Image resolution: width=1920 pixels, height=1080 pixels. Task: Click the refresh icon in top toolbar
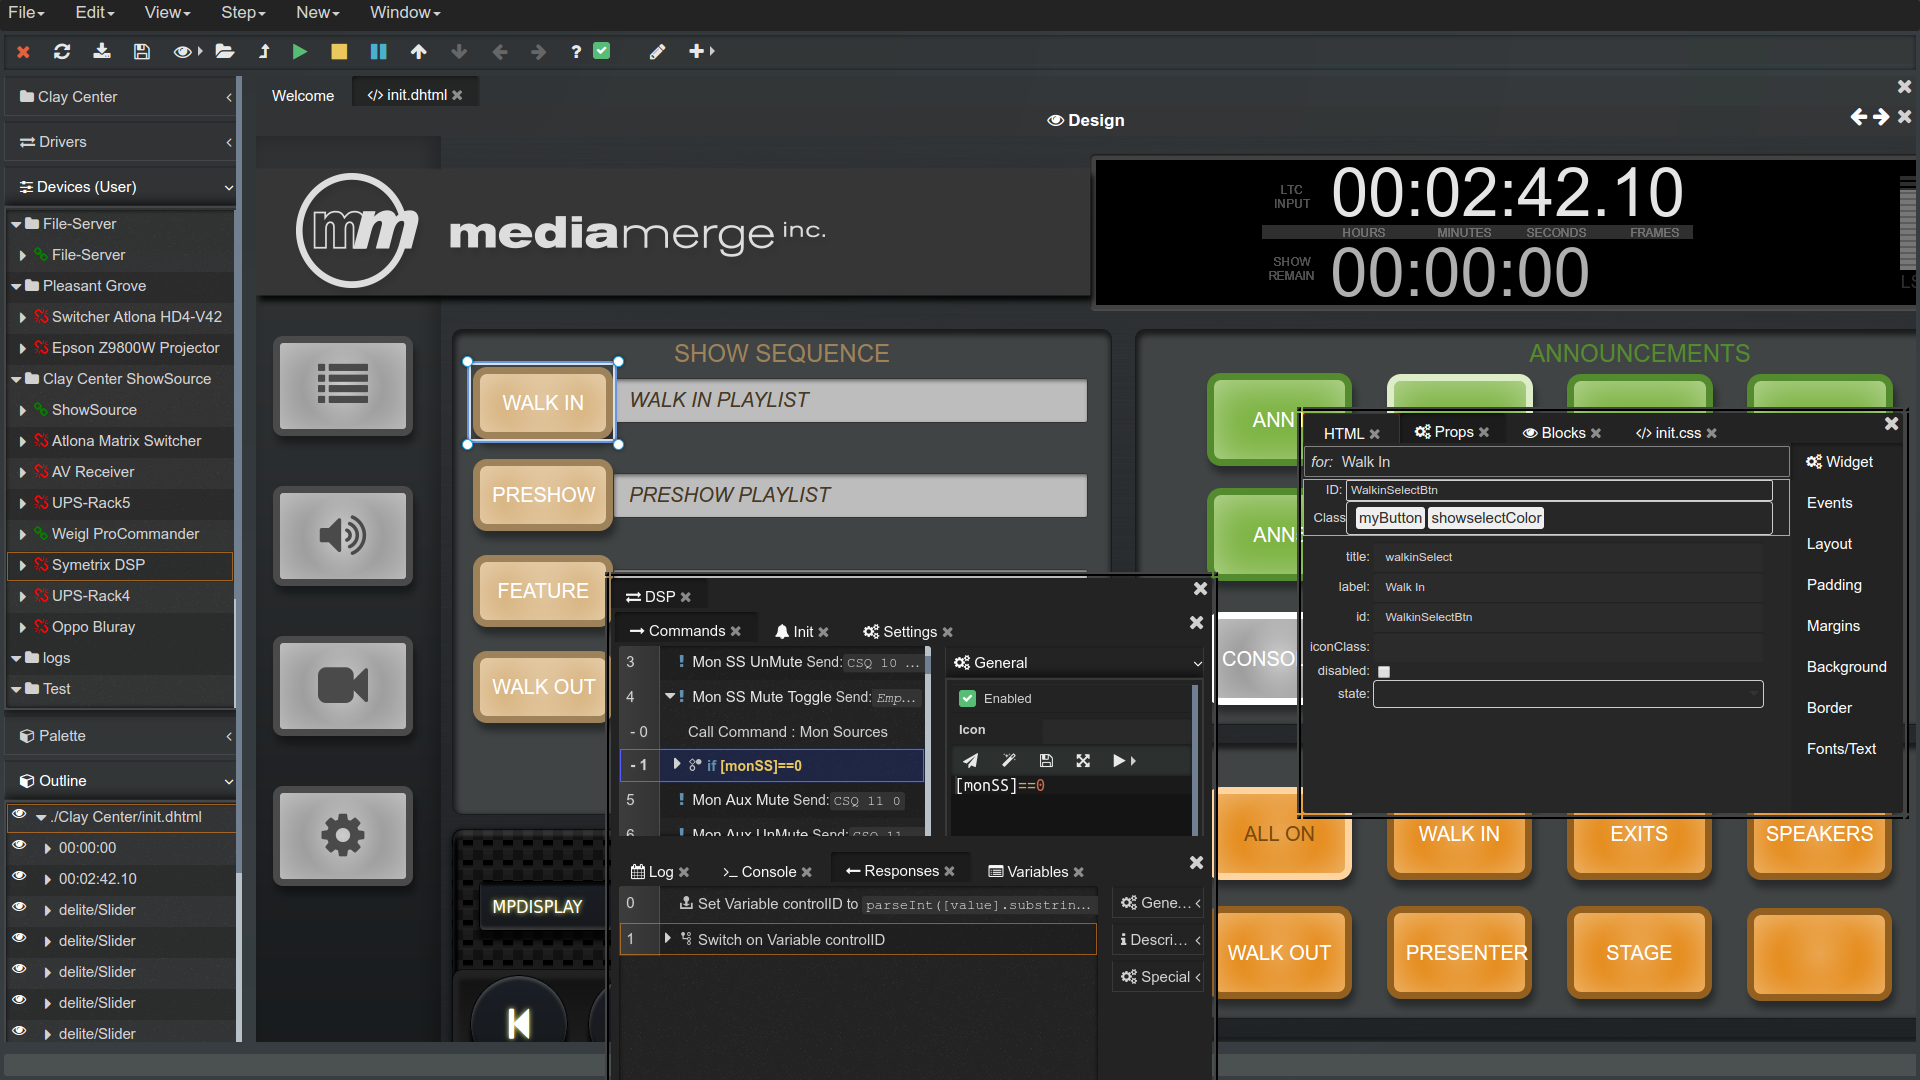[62, 52]
